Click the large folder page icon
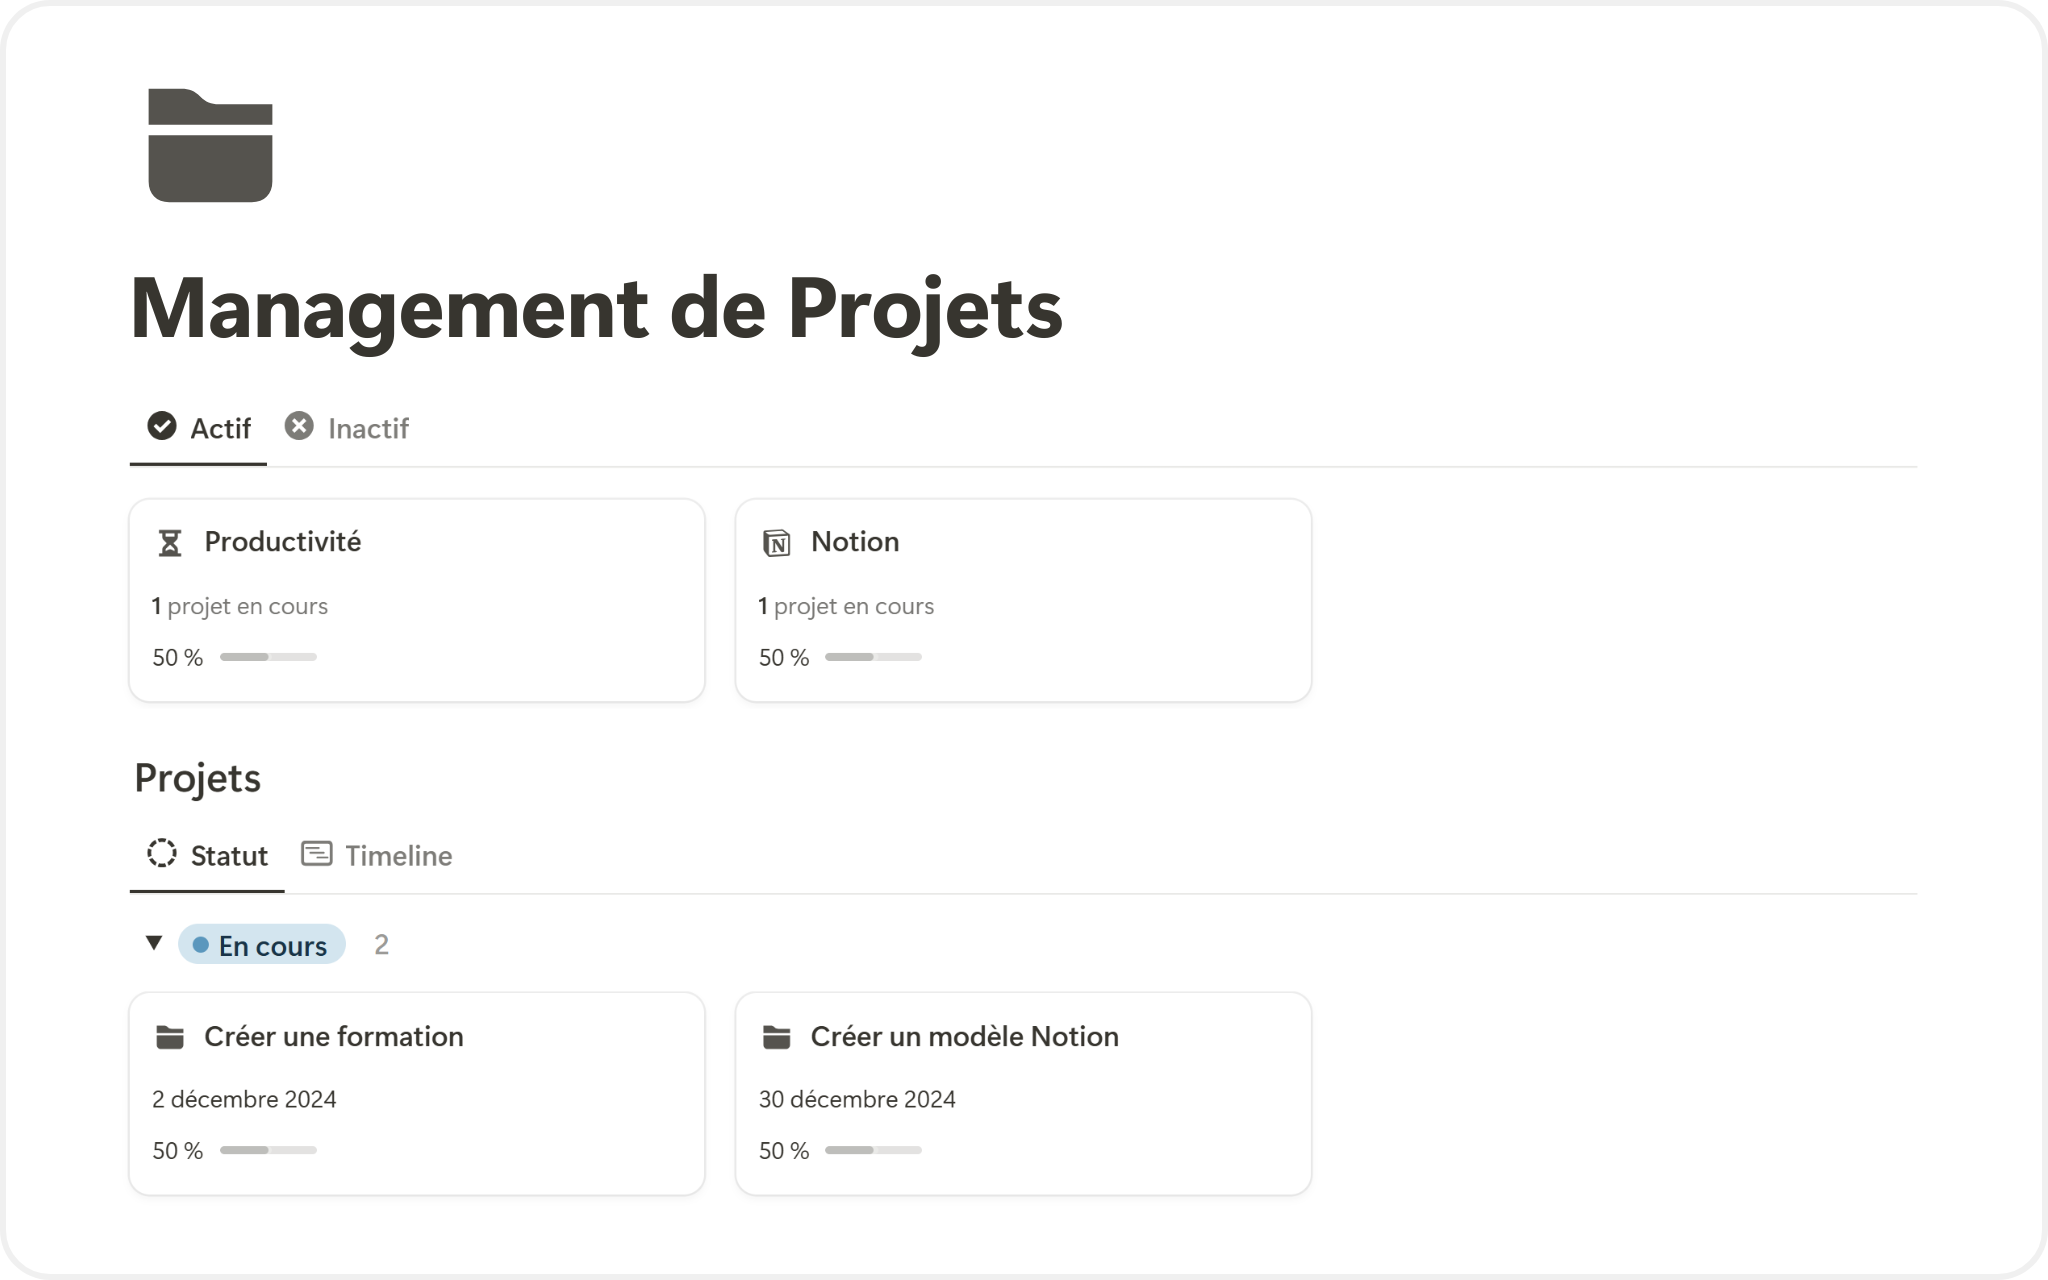2048x1280 pixels. pos(210,146)
